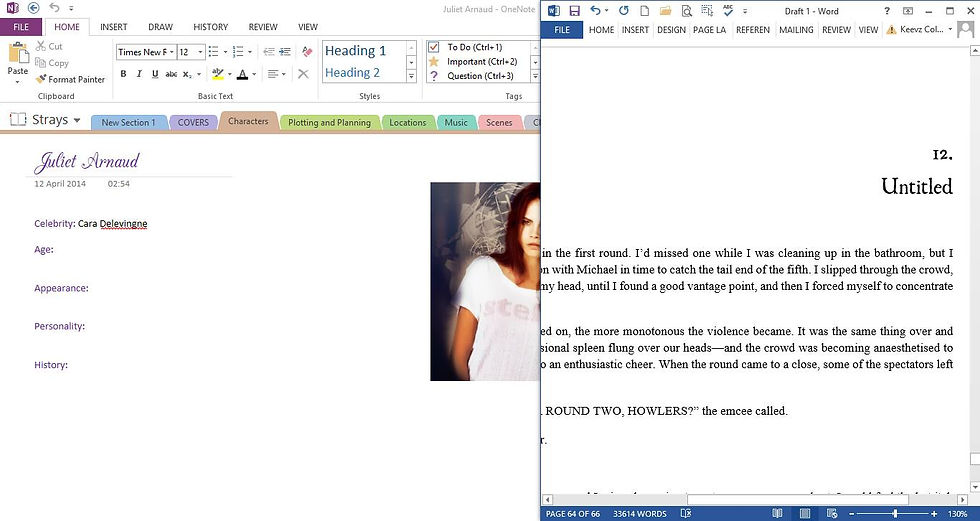
Task: Click the Copy button in OneNote
Action: point(52,62)
